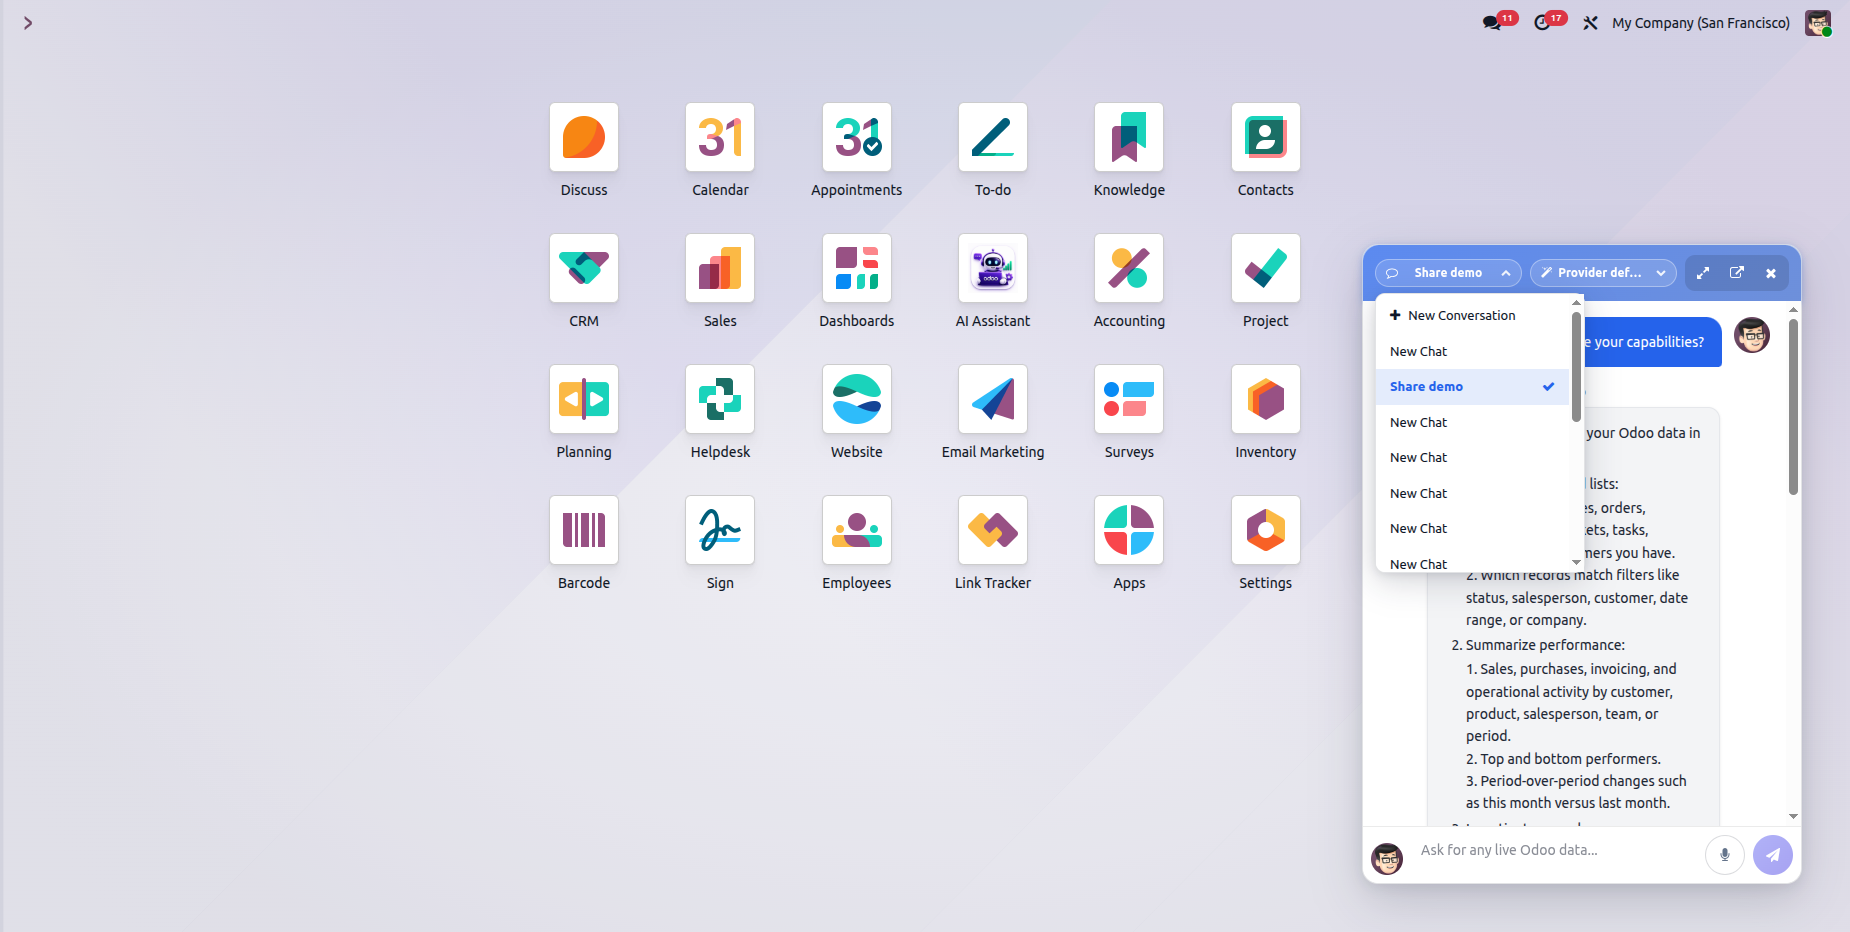Open the chat in a new window
Screen dimensions: 1850x932
click(1737, 273)
